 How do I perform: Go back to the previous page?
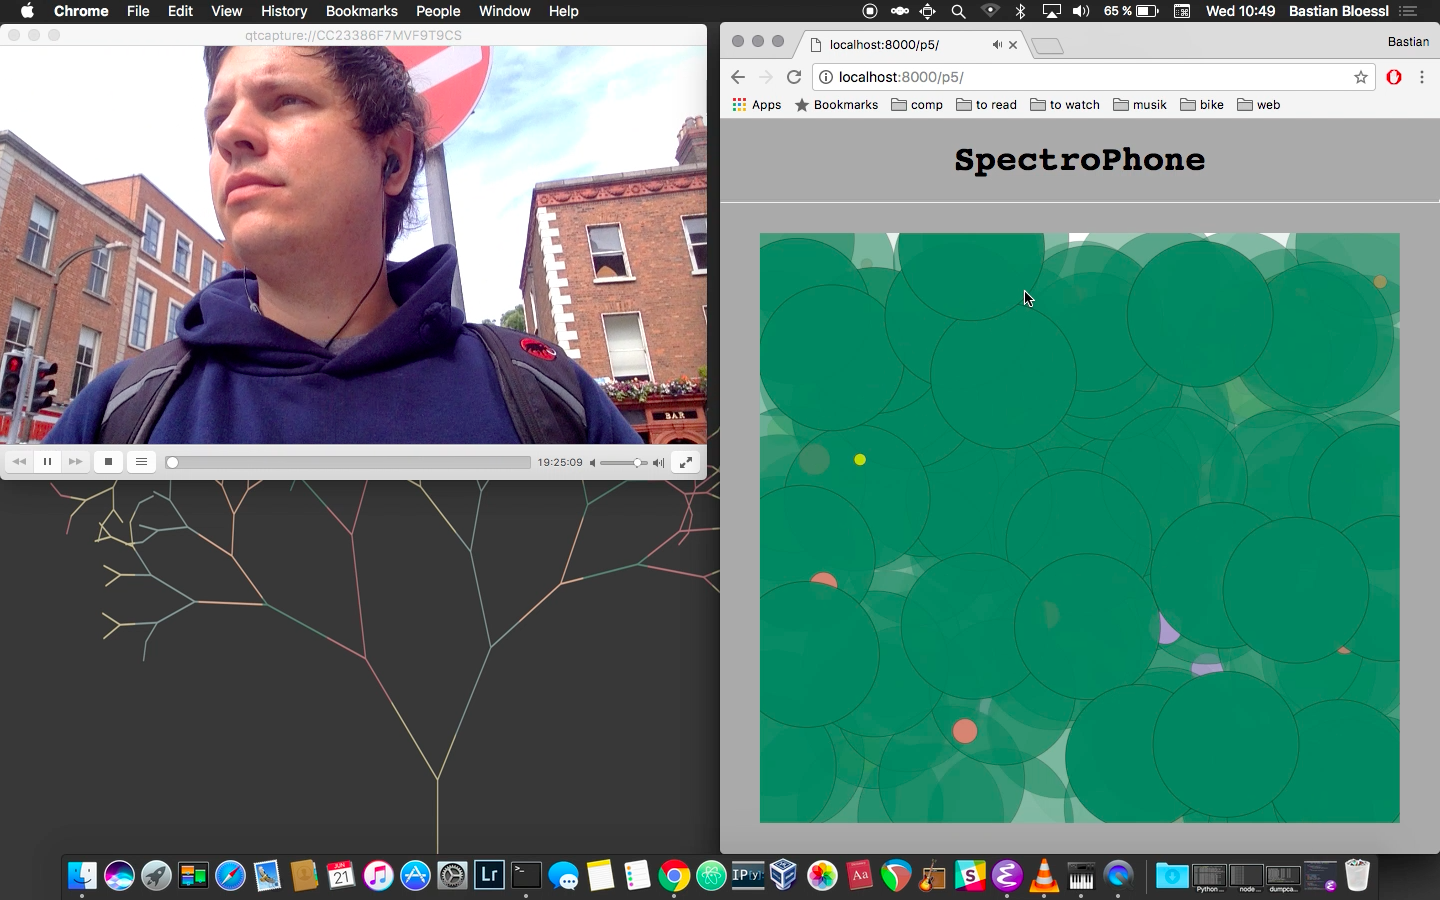(x=738, y=77)
